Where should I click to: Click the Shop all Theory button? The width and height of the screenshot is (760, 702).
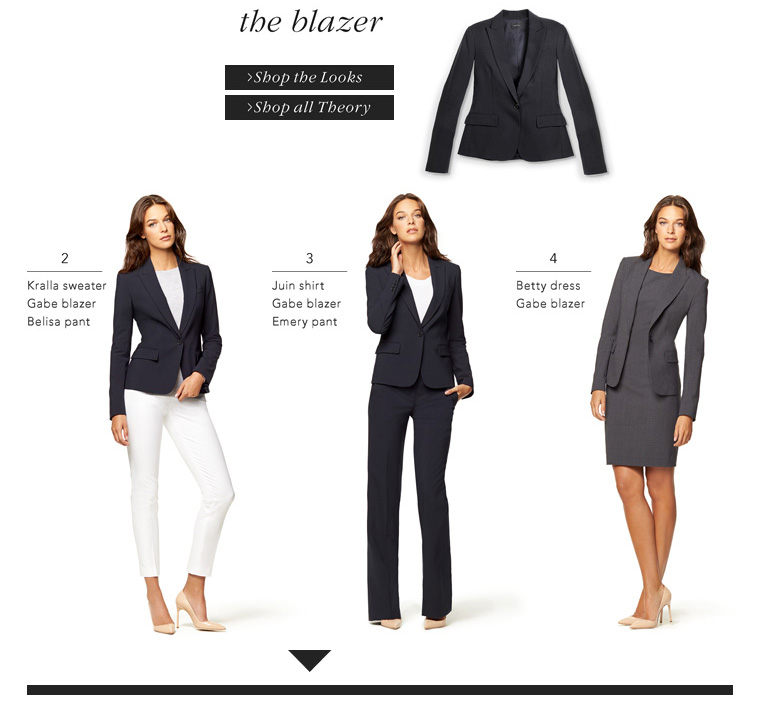(x=309, y=108)
